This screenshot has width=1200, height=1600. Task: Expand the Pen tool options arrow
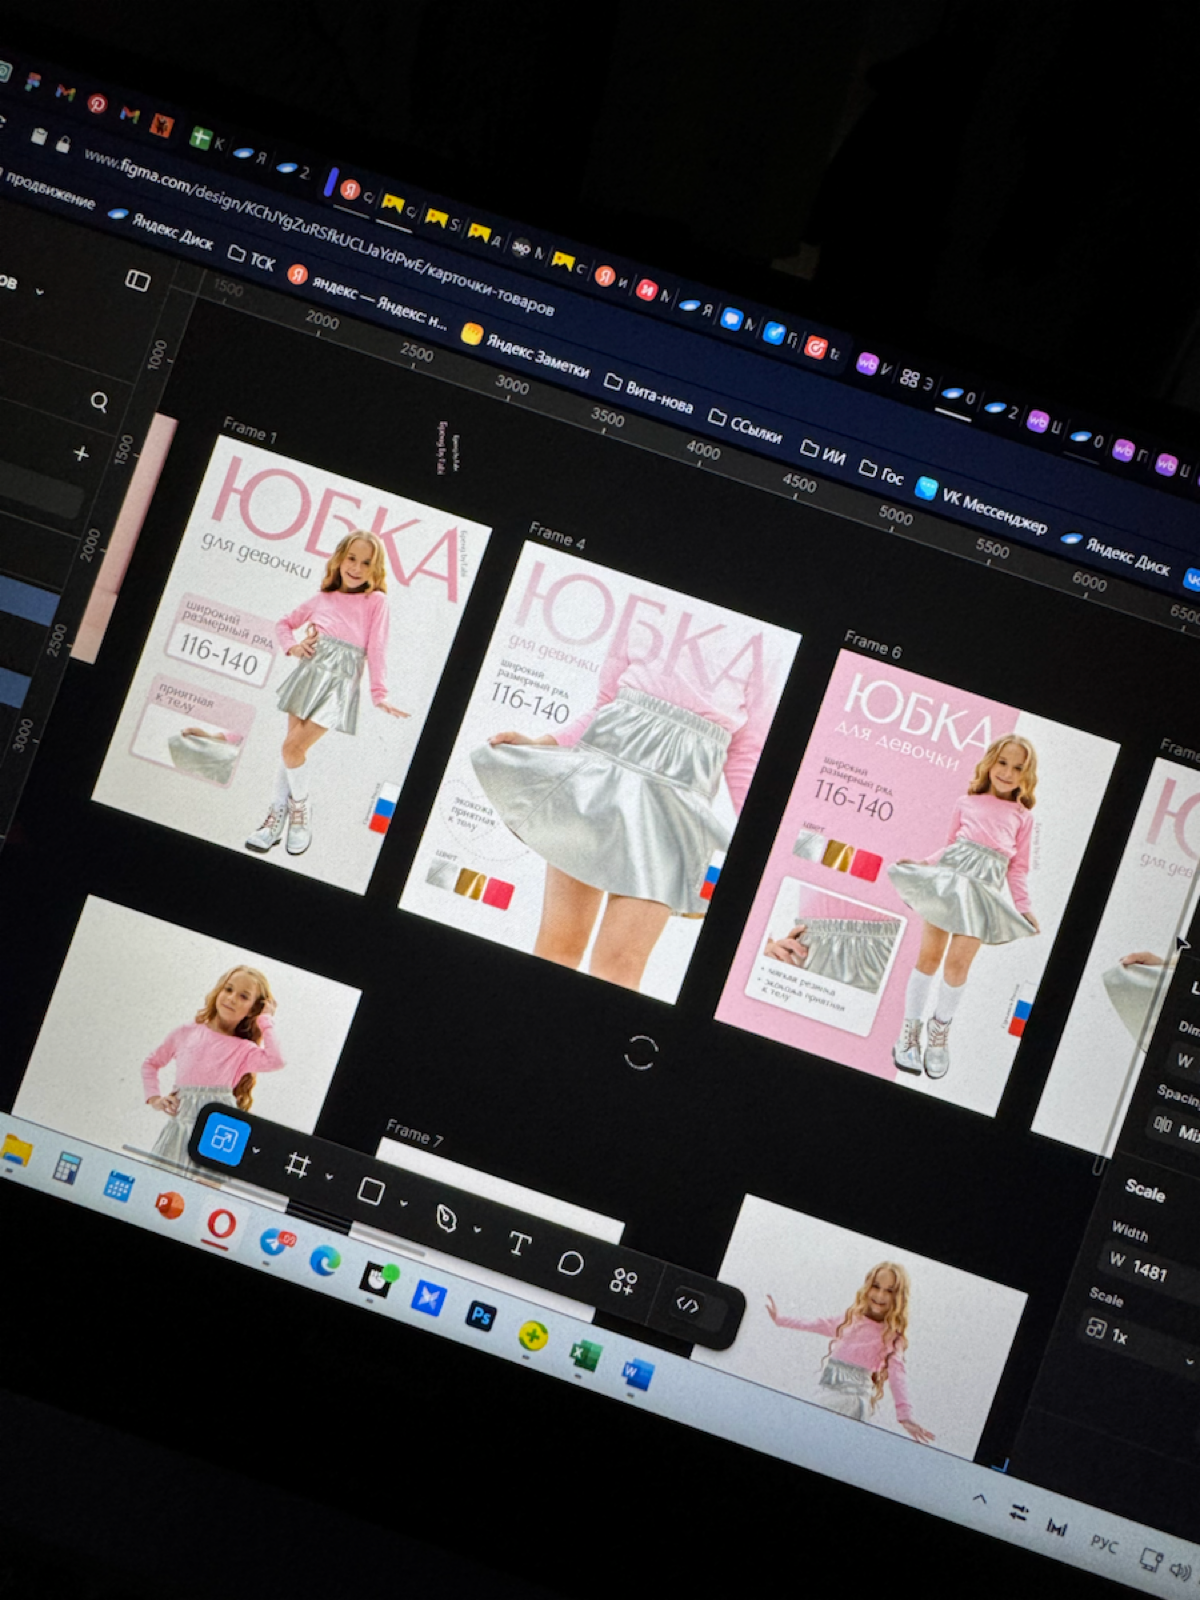click(x=477, y=1228)
